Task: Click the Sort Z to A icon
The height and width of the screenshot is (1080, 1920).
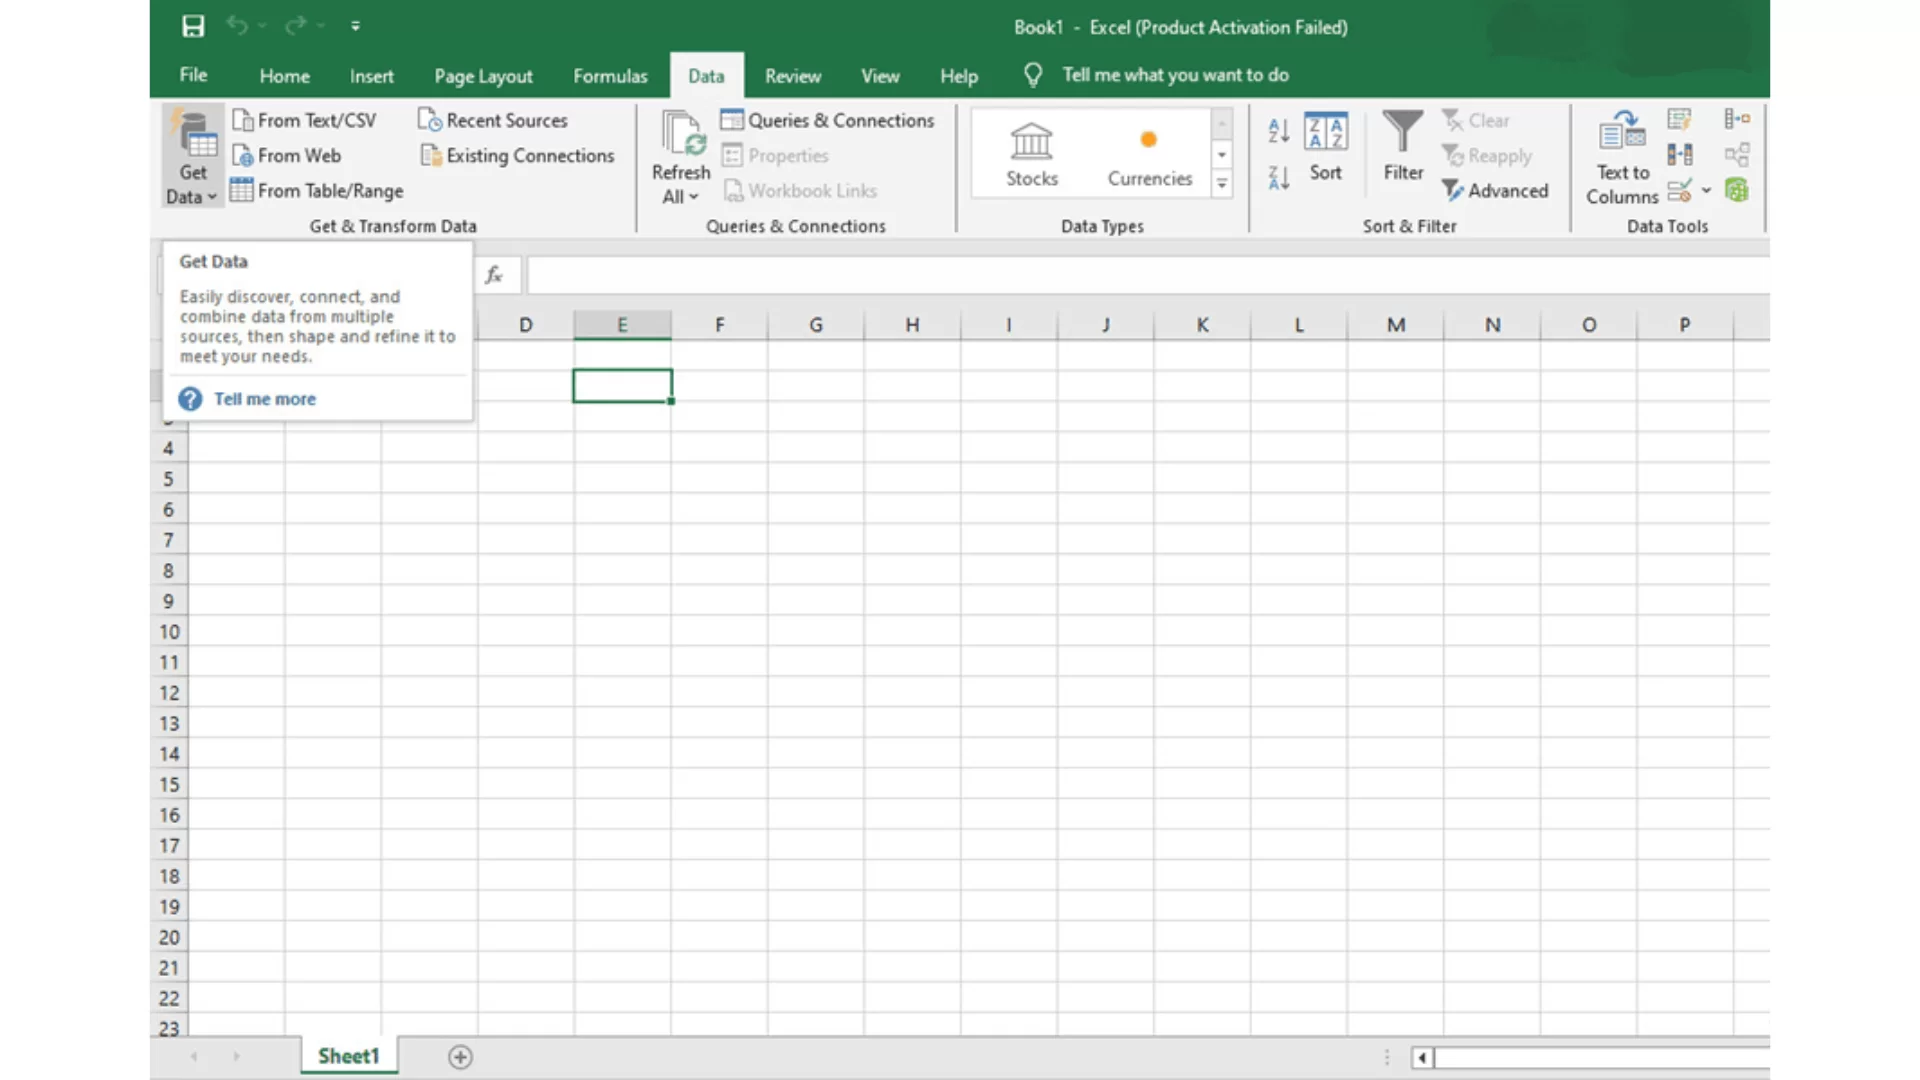Action: tap(1278, 178)
